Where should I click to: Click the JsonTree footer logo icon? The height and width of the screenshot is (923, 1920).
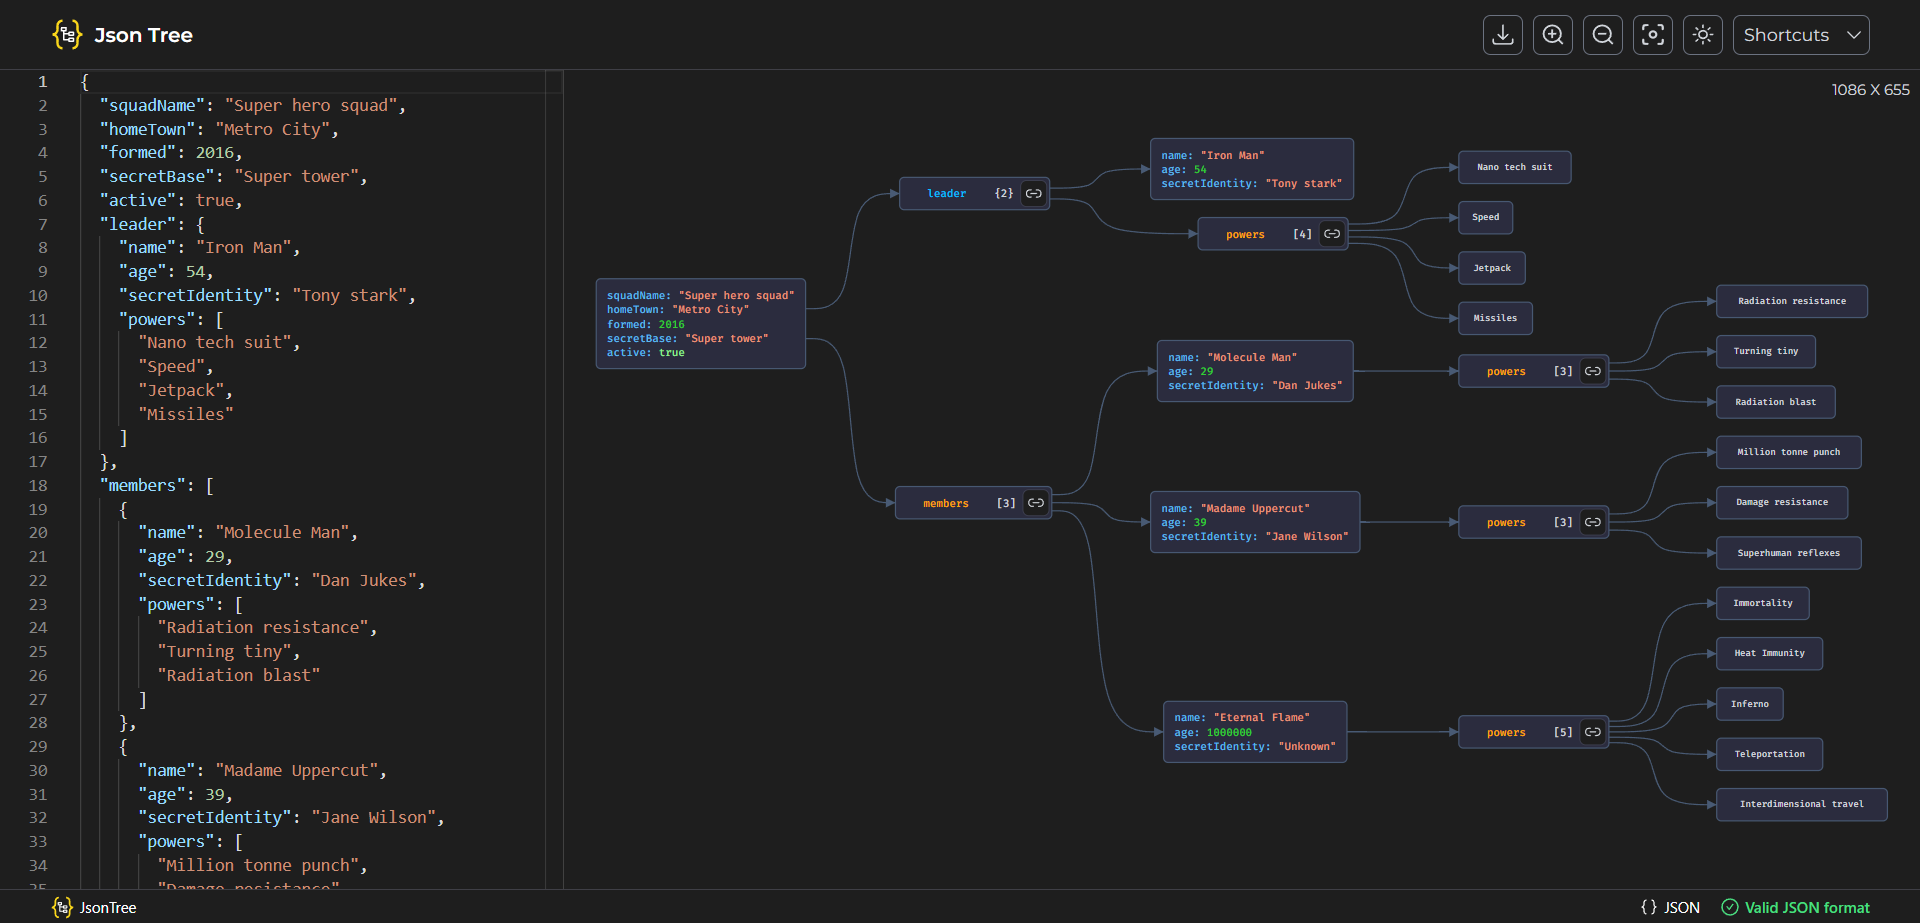click(63, 907)
